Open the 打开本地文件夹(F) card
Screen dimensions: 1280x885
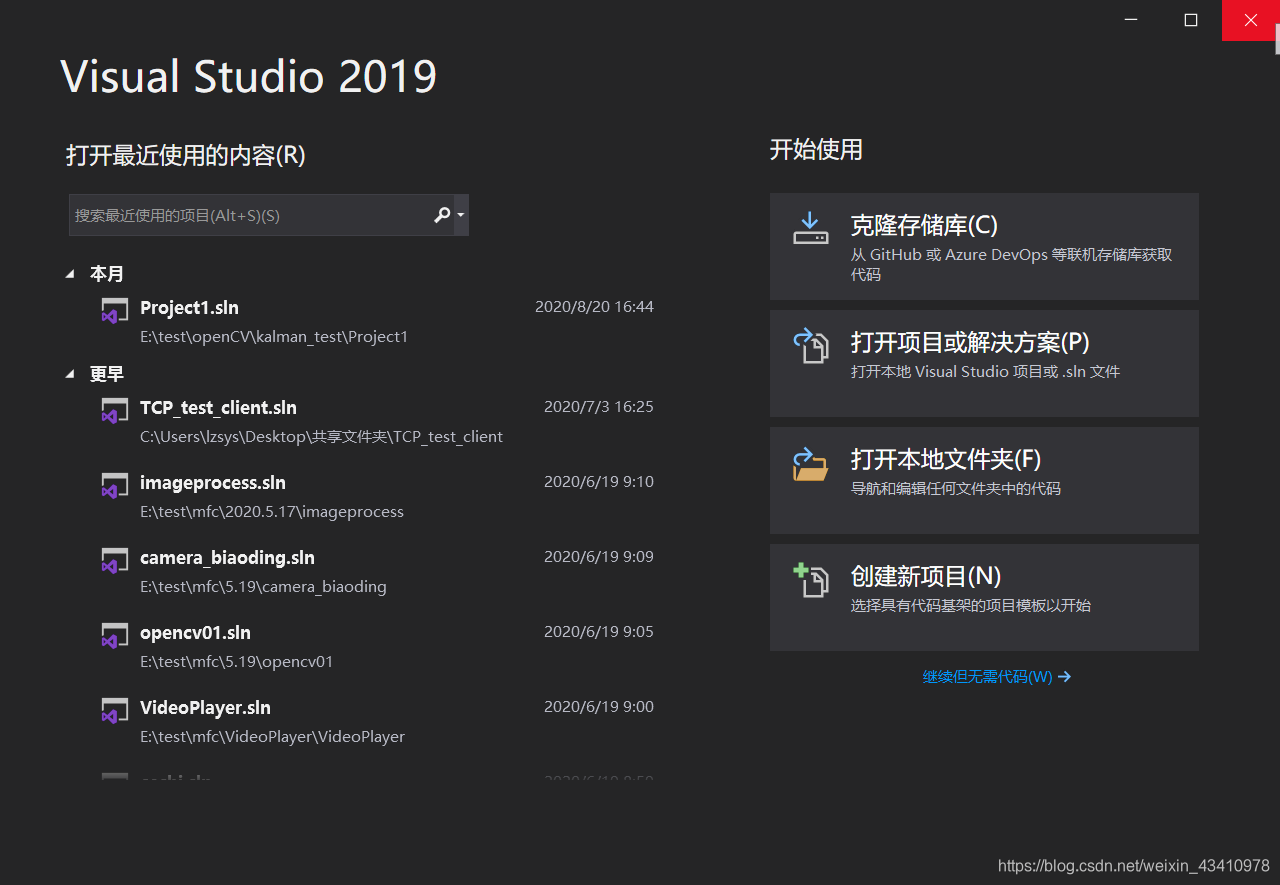(x=984, y=480)
